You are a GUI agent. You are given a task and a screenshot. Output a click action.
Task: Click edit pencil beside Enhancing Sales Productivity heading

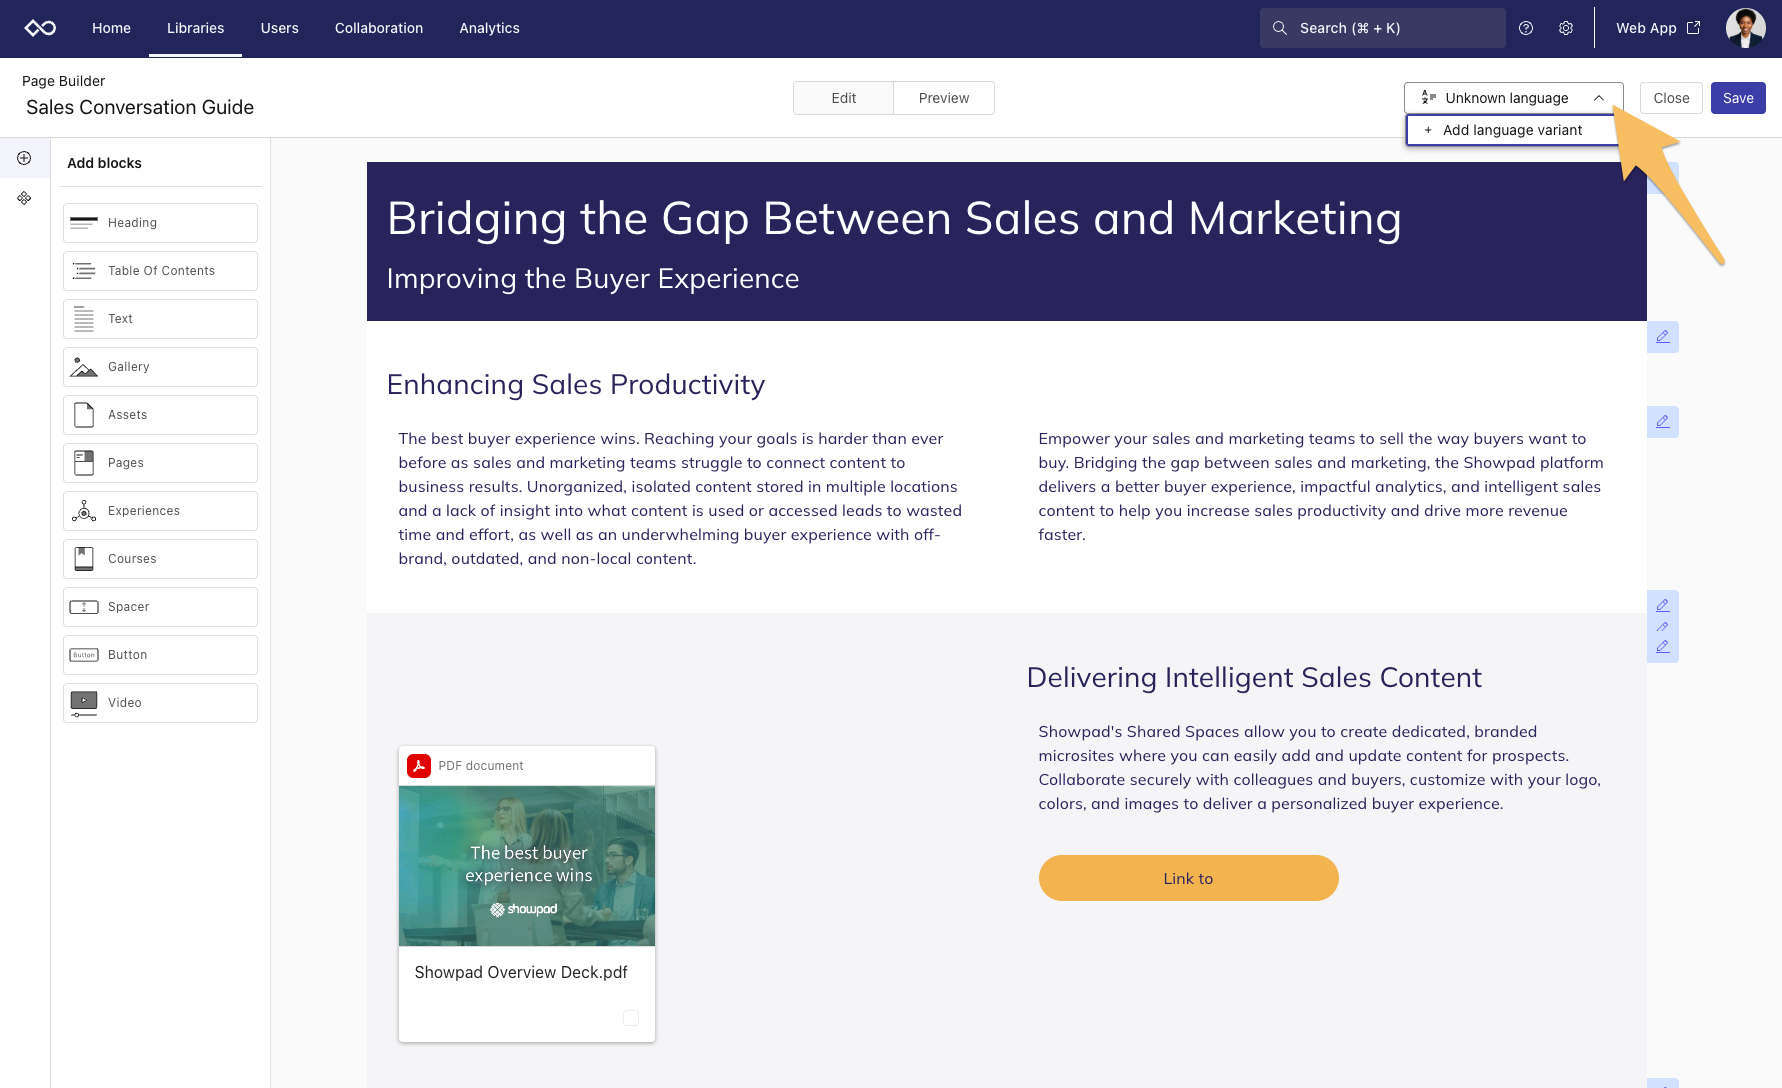(x=1662, y=337)
